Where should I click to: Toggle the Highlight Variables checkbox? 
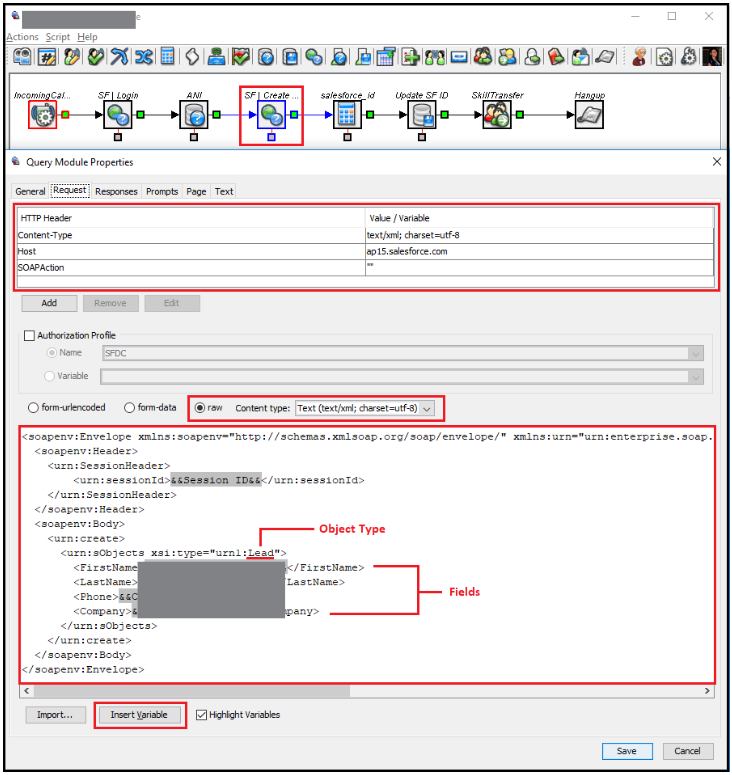pos(201,715)
